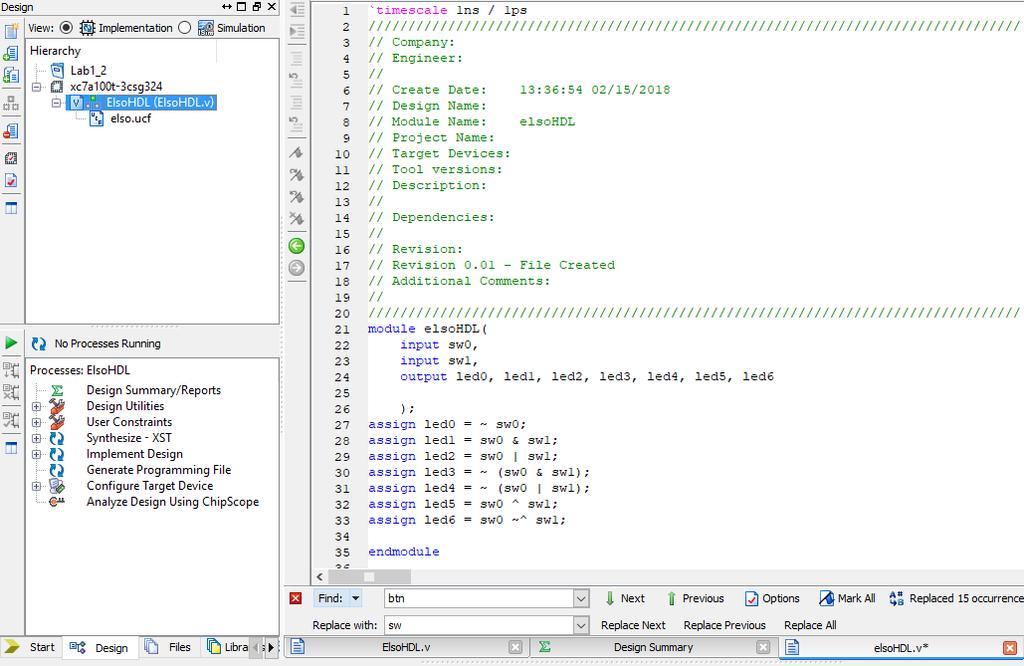Click the Find text field containing btn
This screenshot has width=1024, height=666.
[478, 598]
